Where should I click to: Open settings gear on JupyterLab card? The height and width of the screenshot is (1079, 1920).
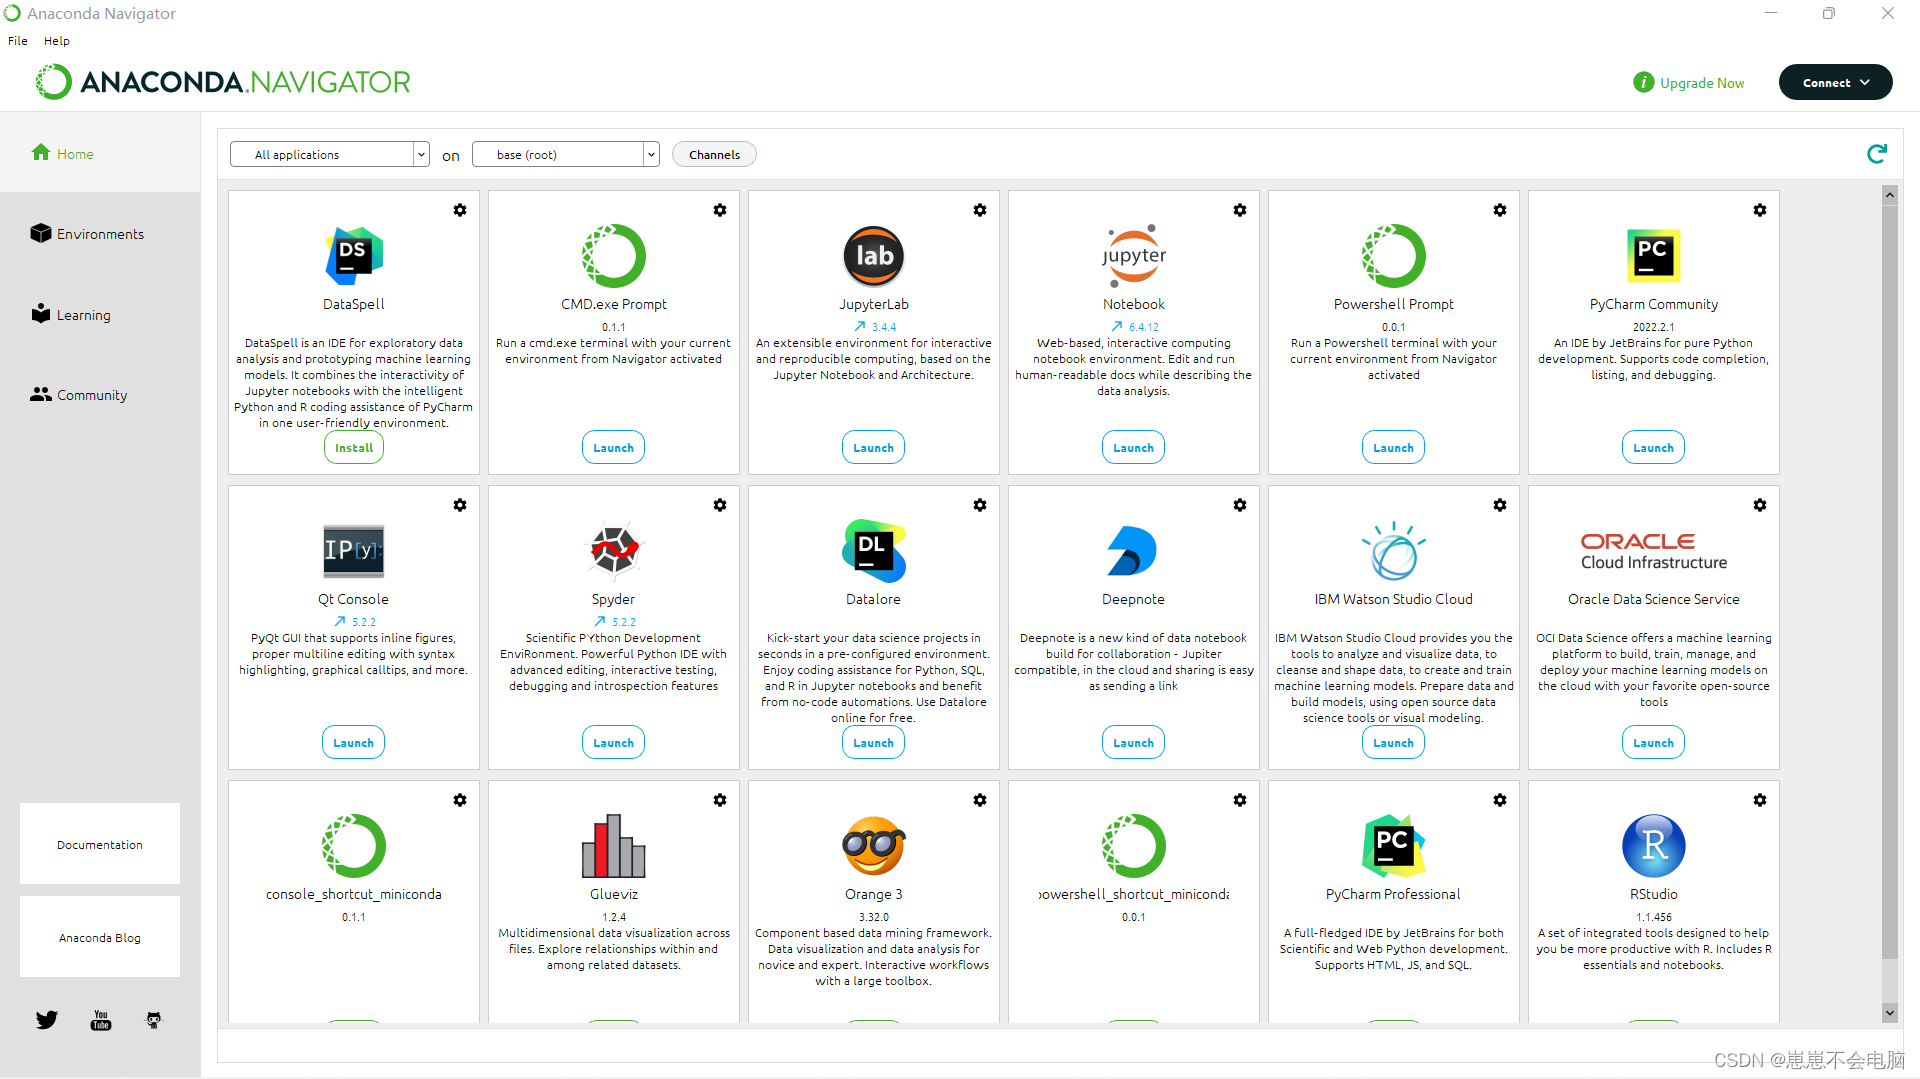[980, 210]
